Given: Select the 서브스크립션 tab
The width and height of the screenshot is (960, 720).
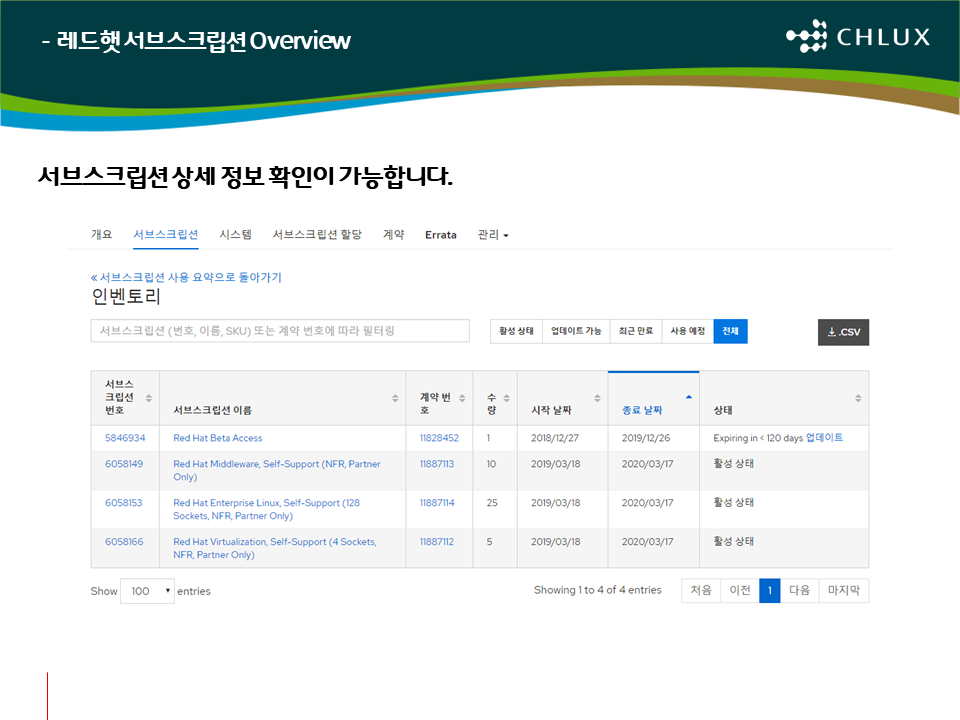Looking at the screenshot, I should tap(166, 234).
